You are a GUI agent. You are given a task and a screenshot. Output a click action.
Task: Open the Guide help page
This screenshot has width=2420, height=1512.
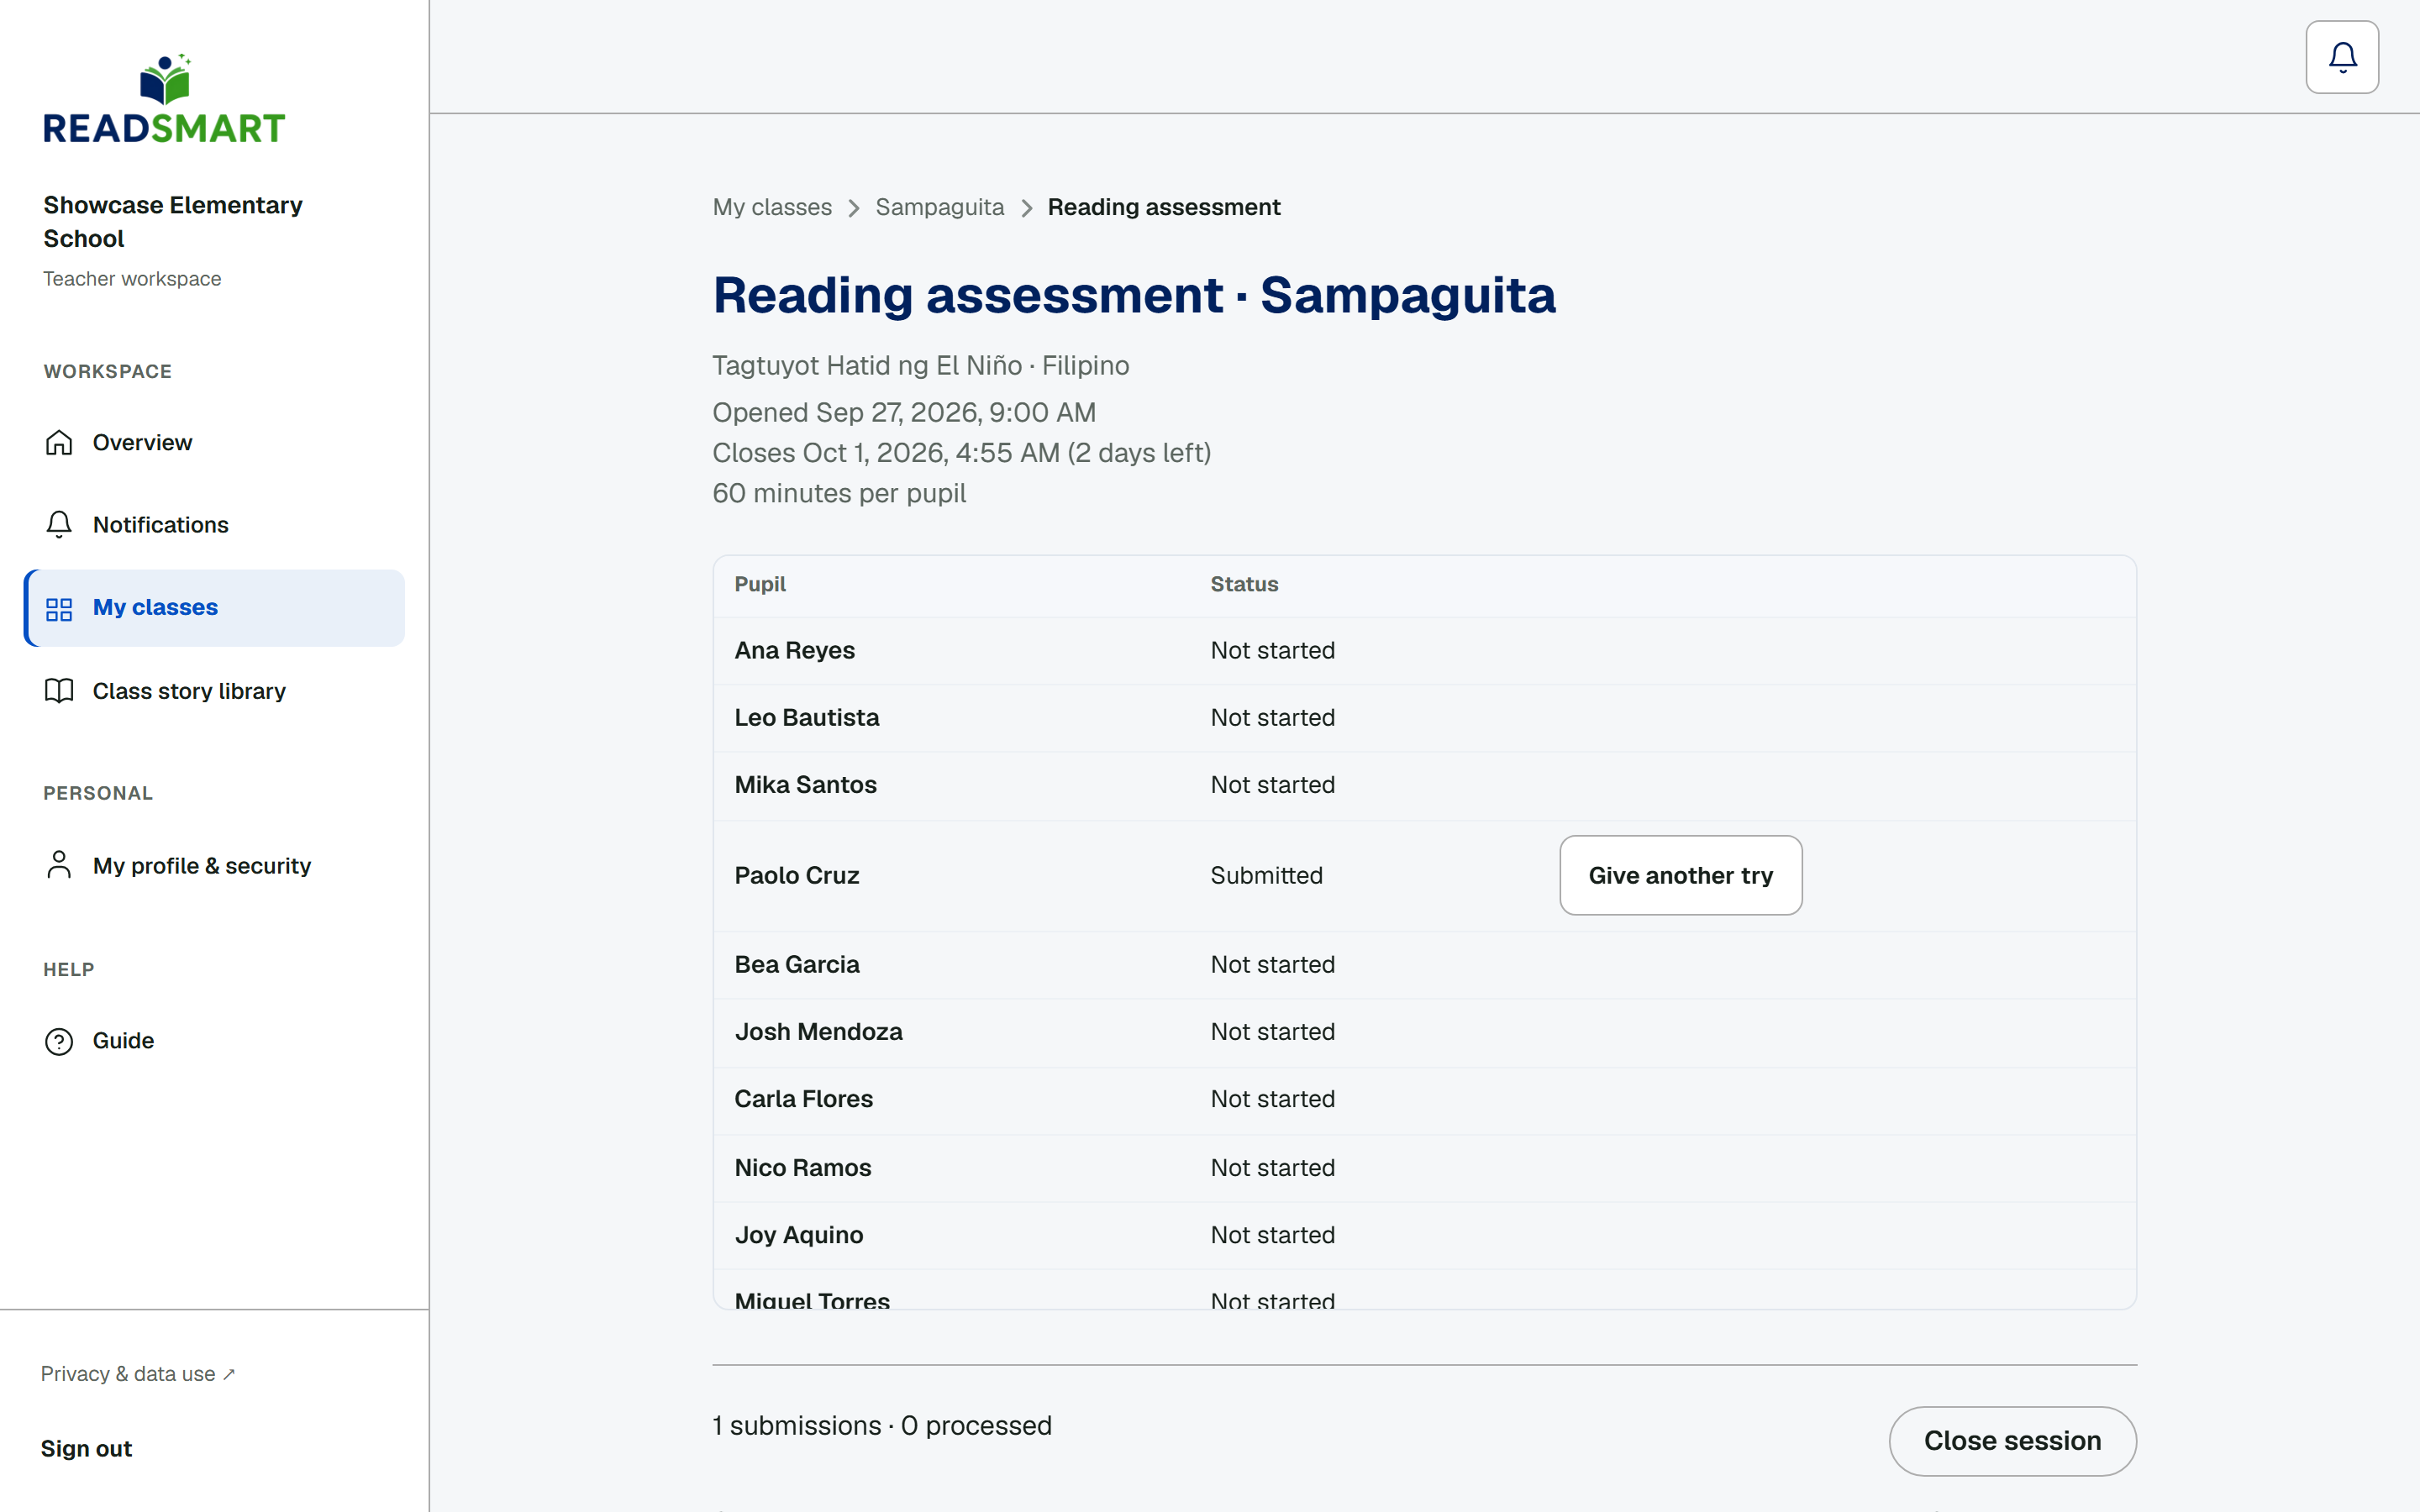pyautogui.click(x=214, y=1041)
